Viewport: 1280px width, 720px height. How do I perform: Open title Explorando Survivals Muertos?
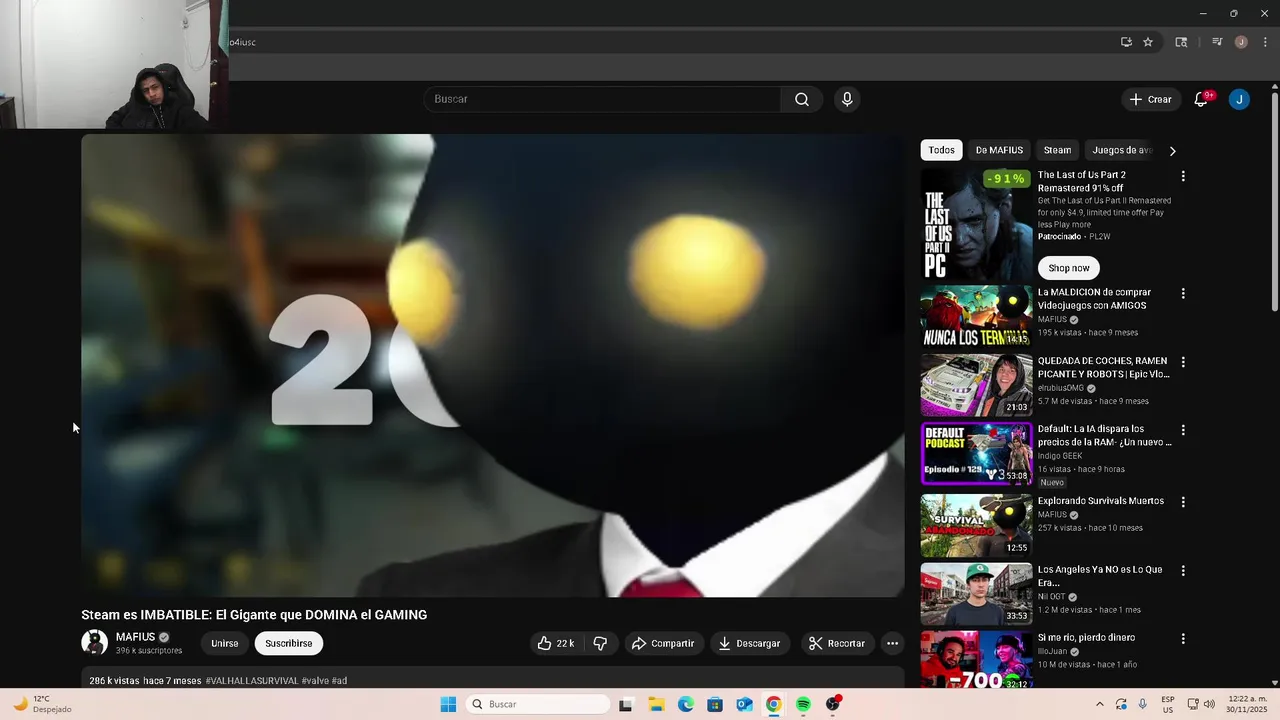(x=1101, y=501)
